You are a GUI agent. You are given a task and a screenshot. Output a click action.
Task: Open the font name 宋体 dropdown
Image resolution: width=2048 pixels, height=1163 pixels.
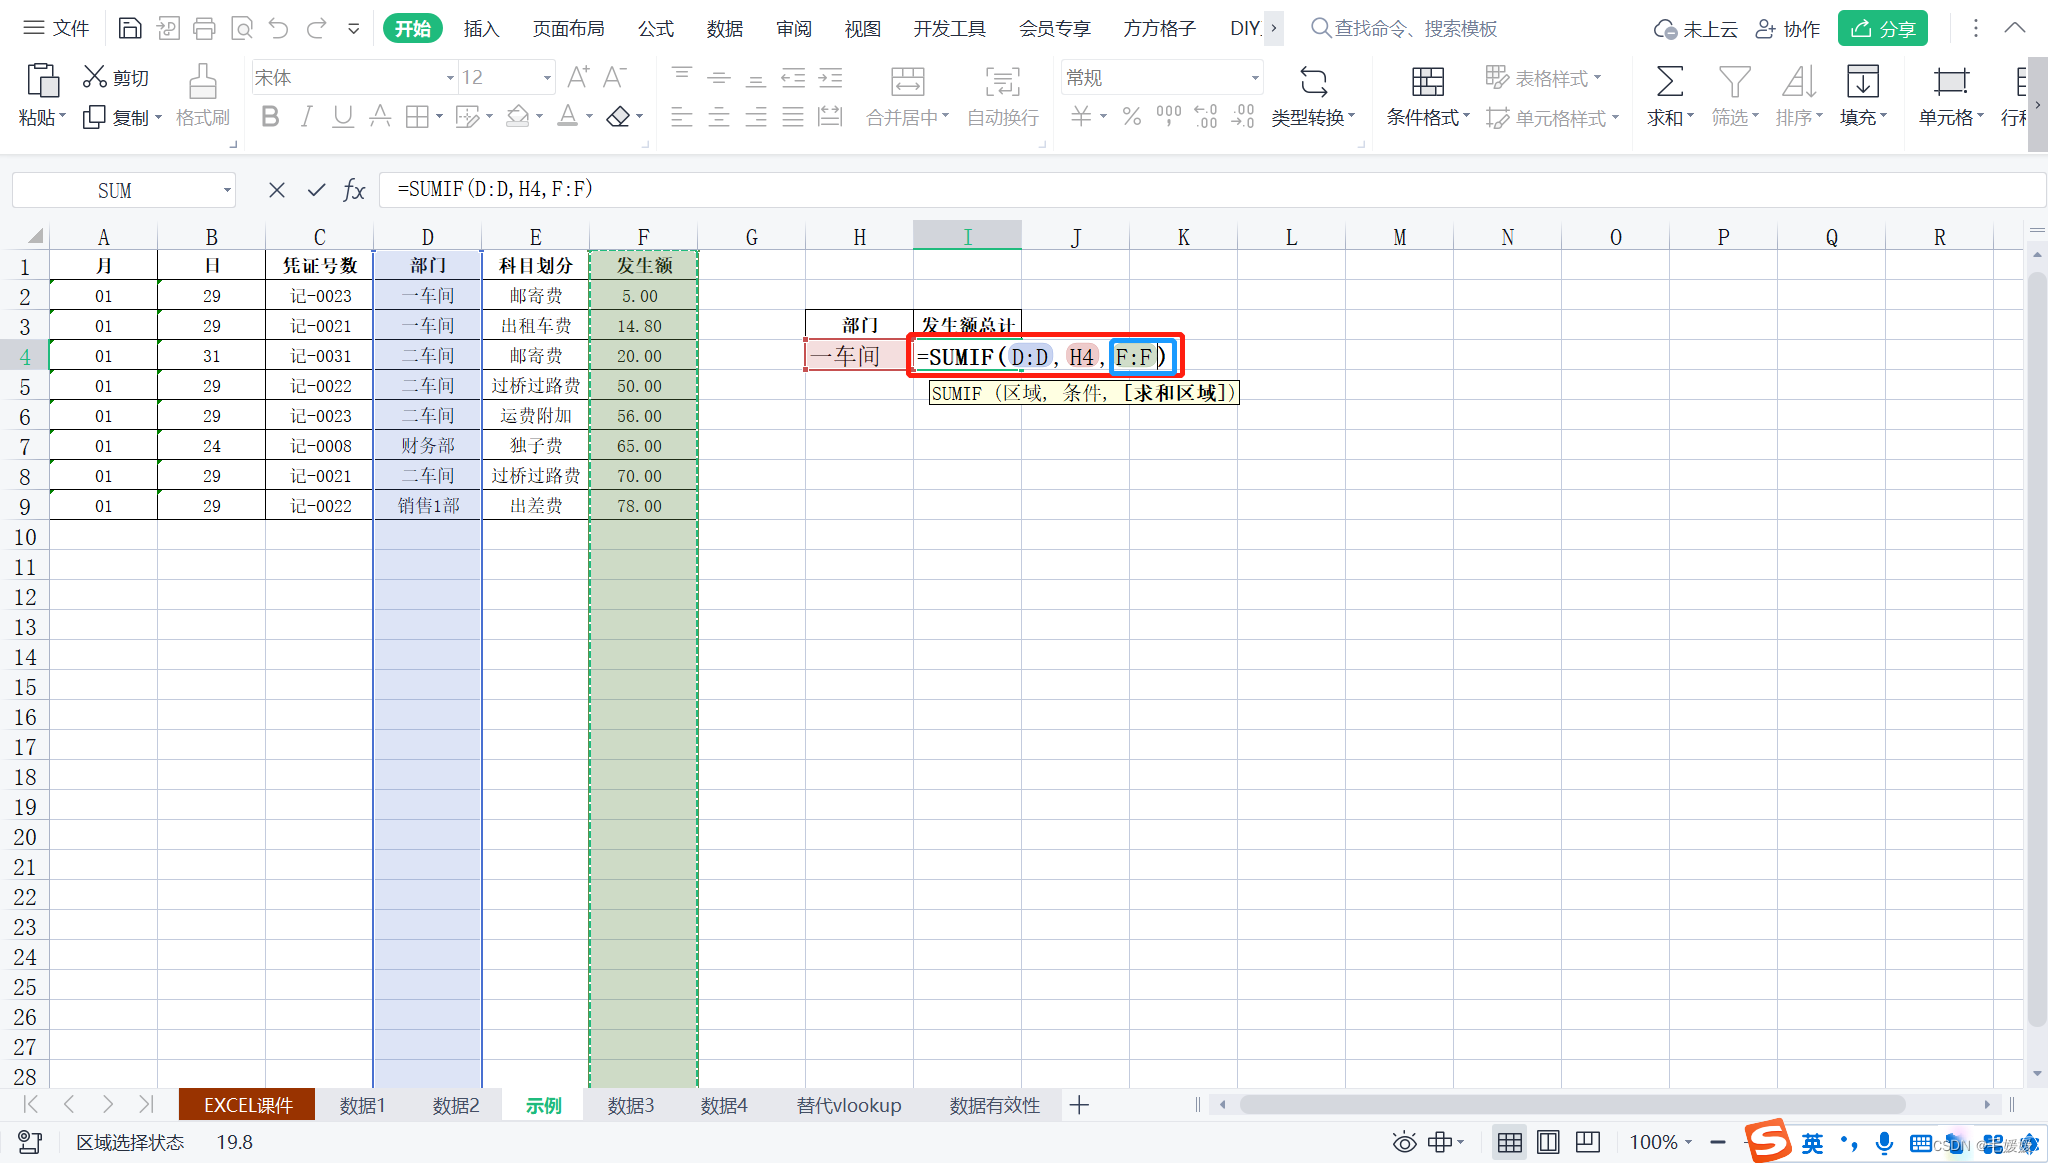click(x=450, y=78)
